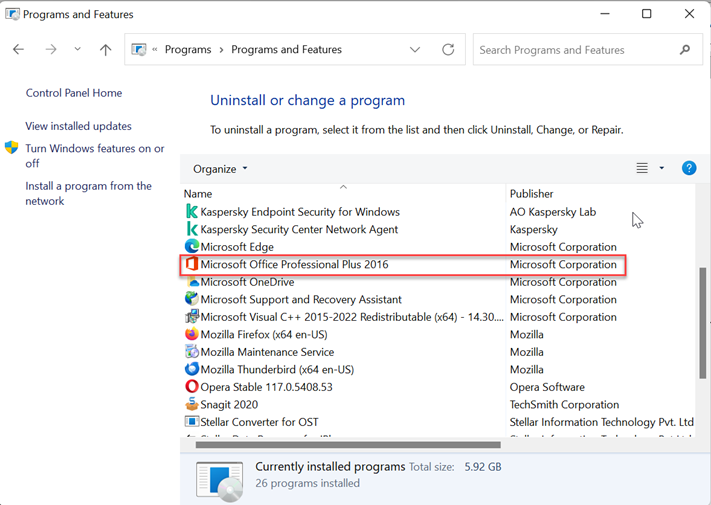Select the Microsoft Office Professional Plus icon
The height and width of the screenshot is (505, 711).
(x=192, y=264)
